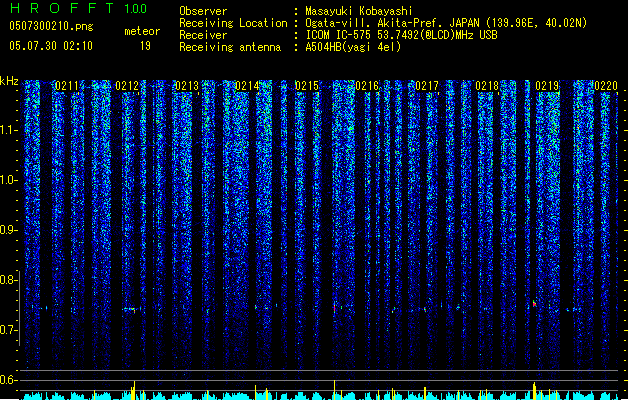The image size is (629, 400).
Task: Click the 0215 time marker
Action: click(x=307, y=86)
